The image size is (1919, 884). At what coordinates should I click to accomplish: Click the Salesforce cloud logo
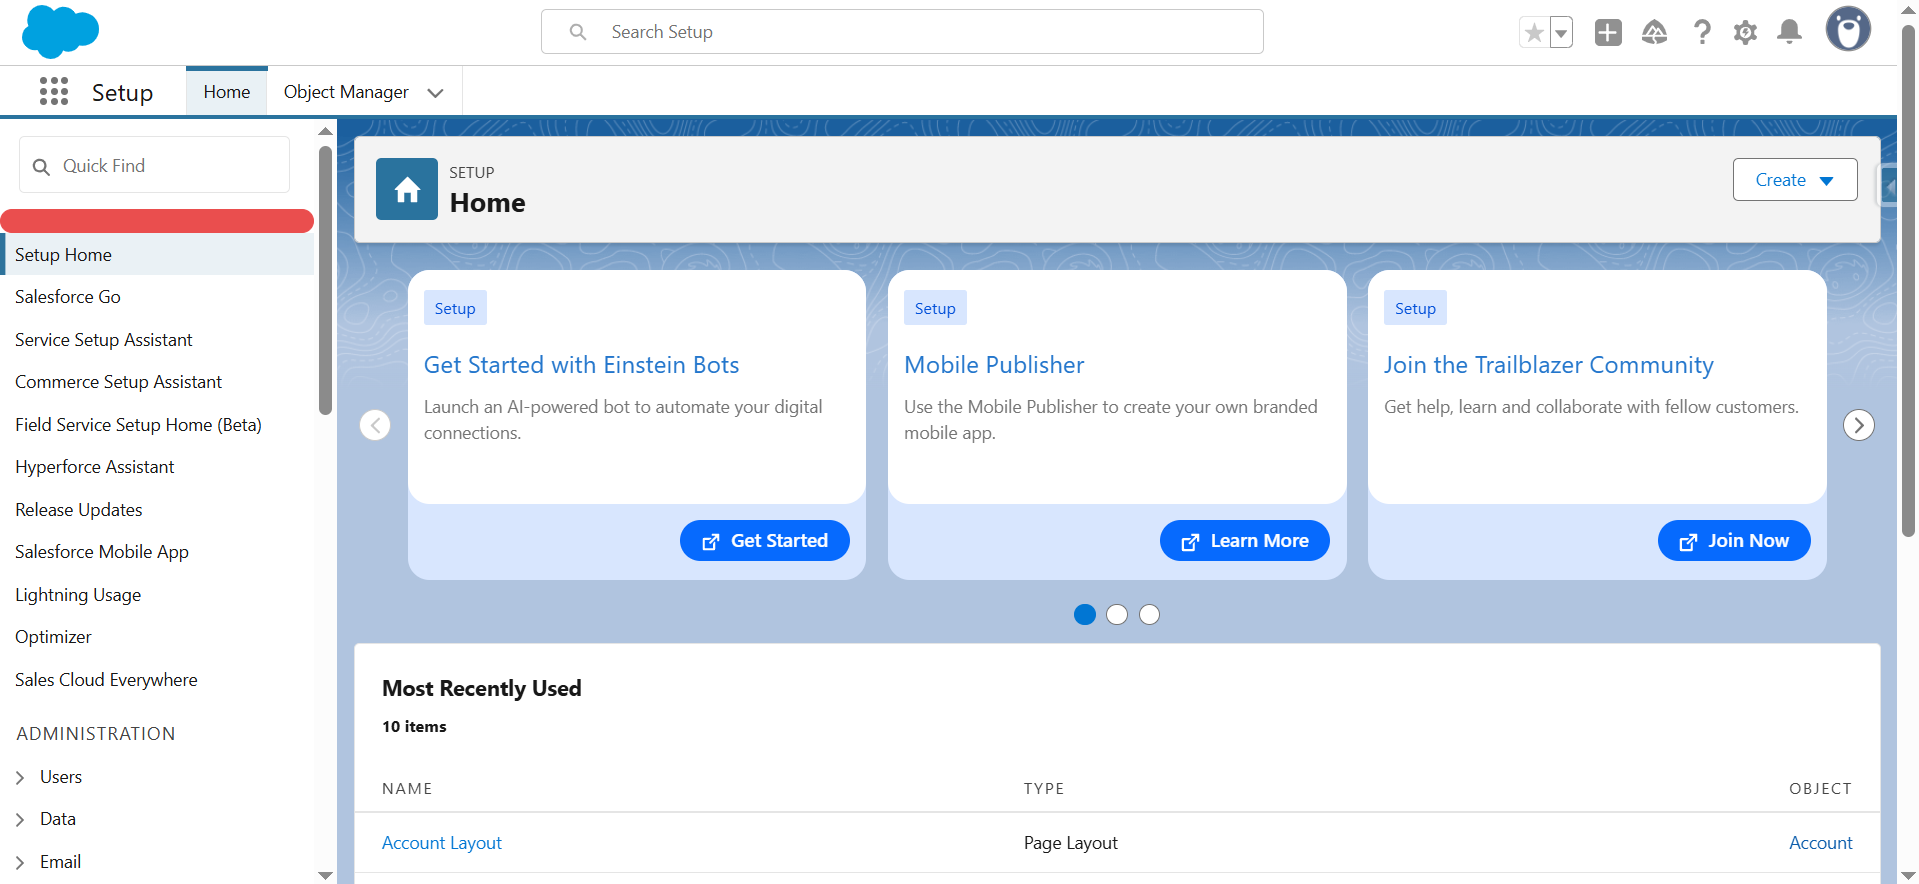[60, 32]
